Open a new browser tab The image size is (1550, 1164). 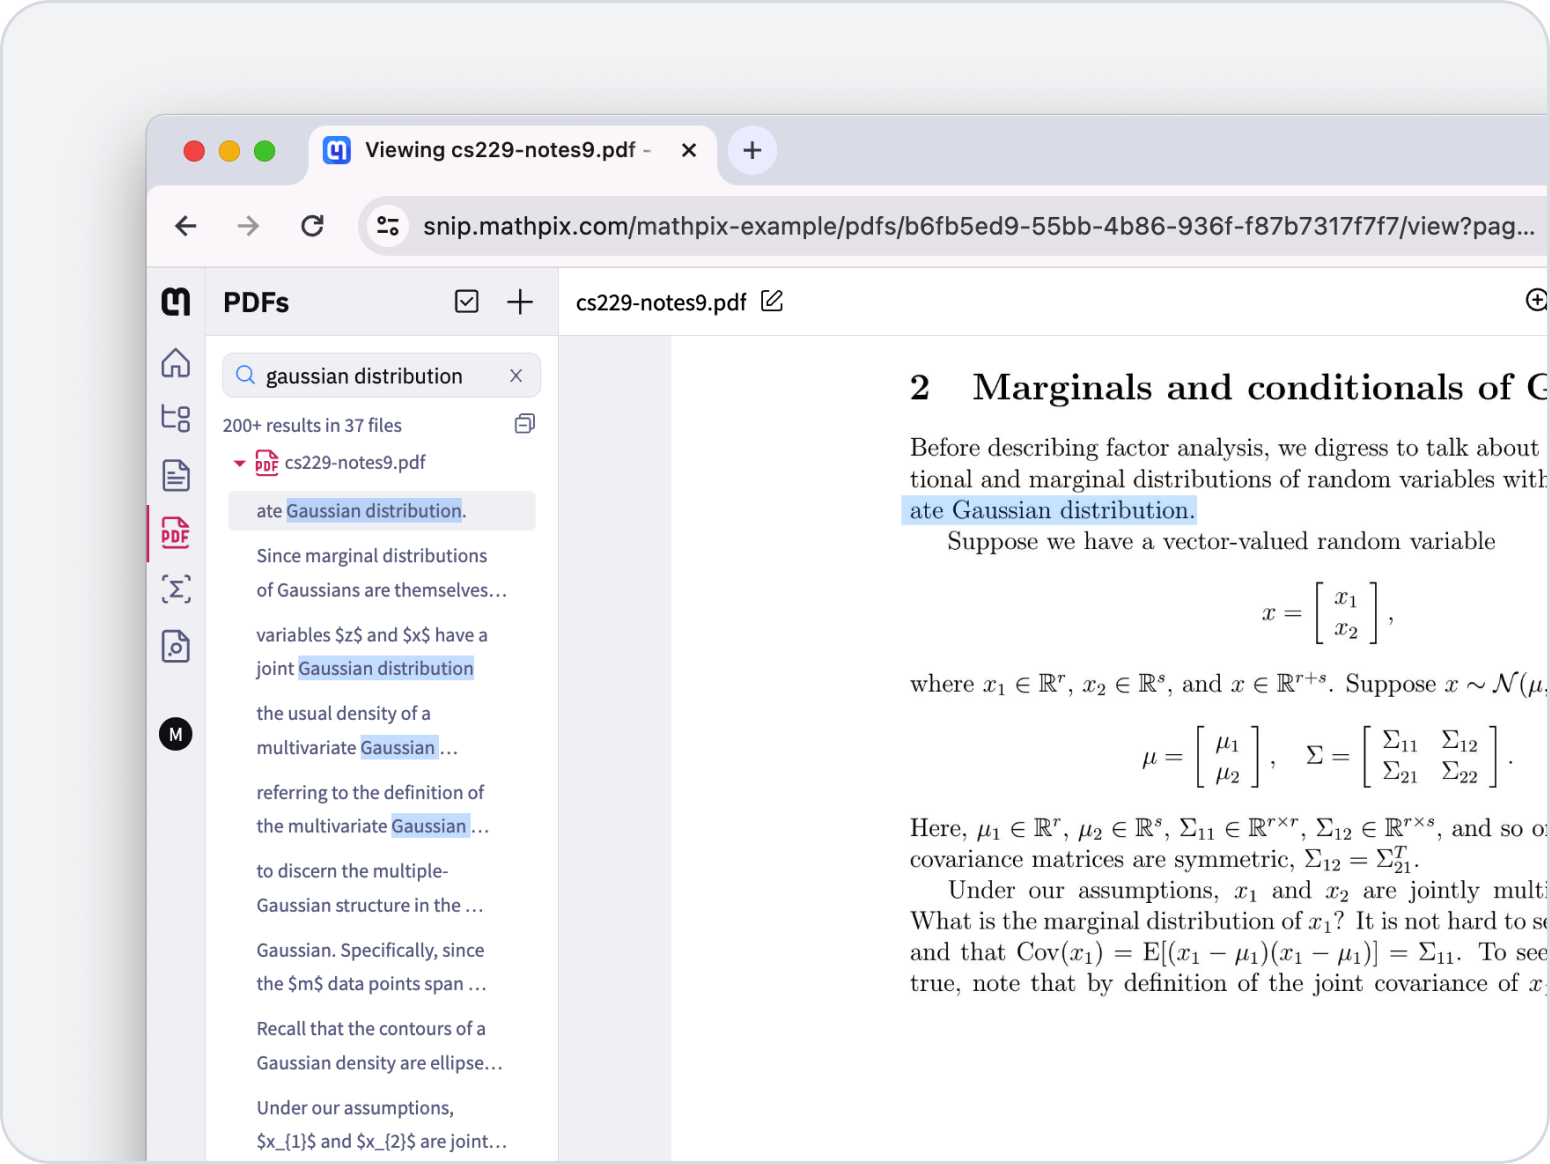[x=752, y=150]
